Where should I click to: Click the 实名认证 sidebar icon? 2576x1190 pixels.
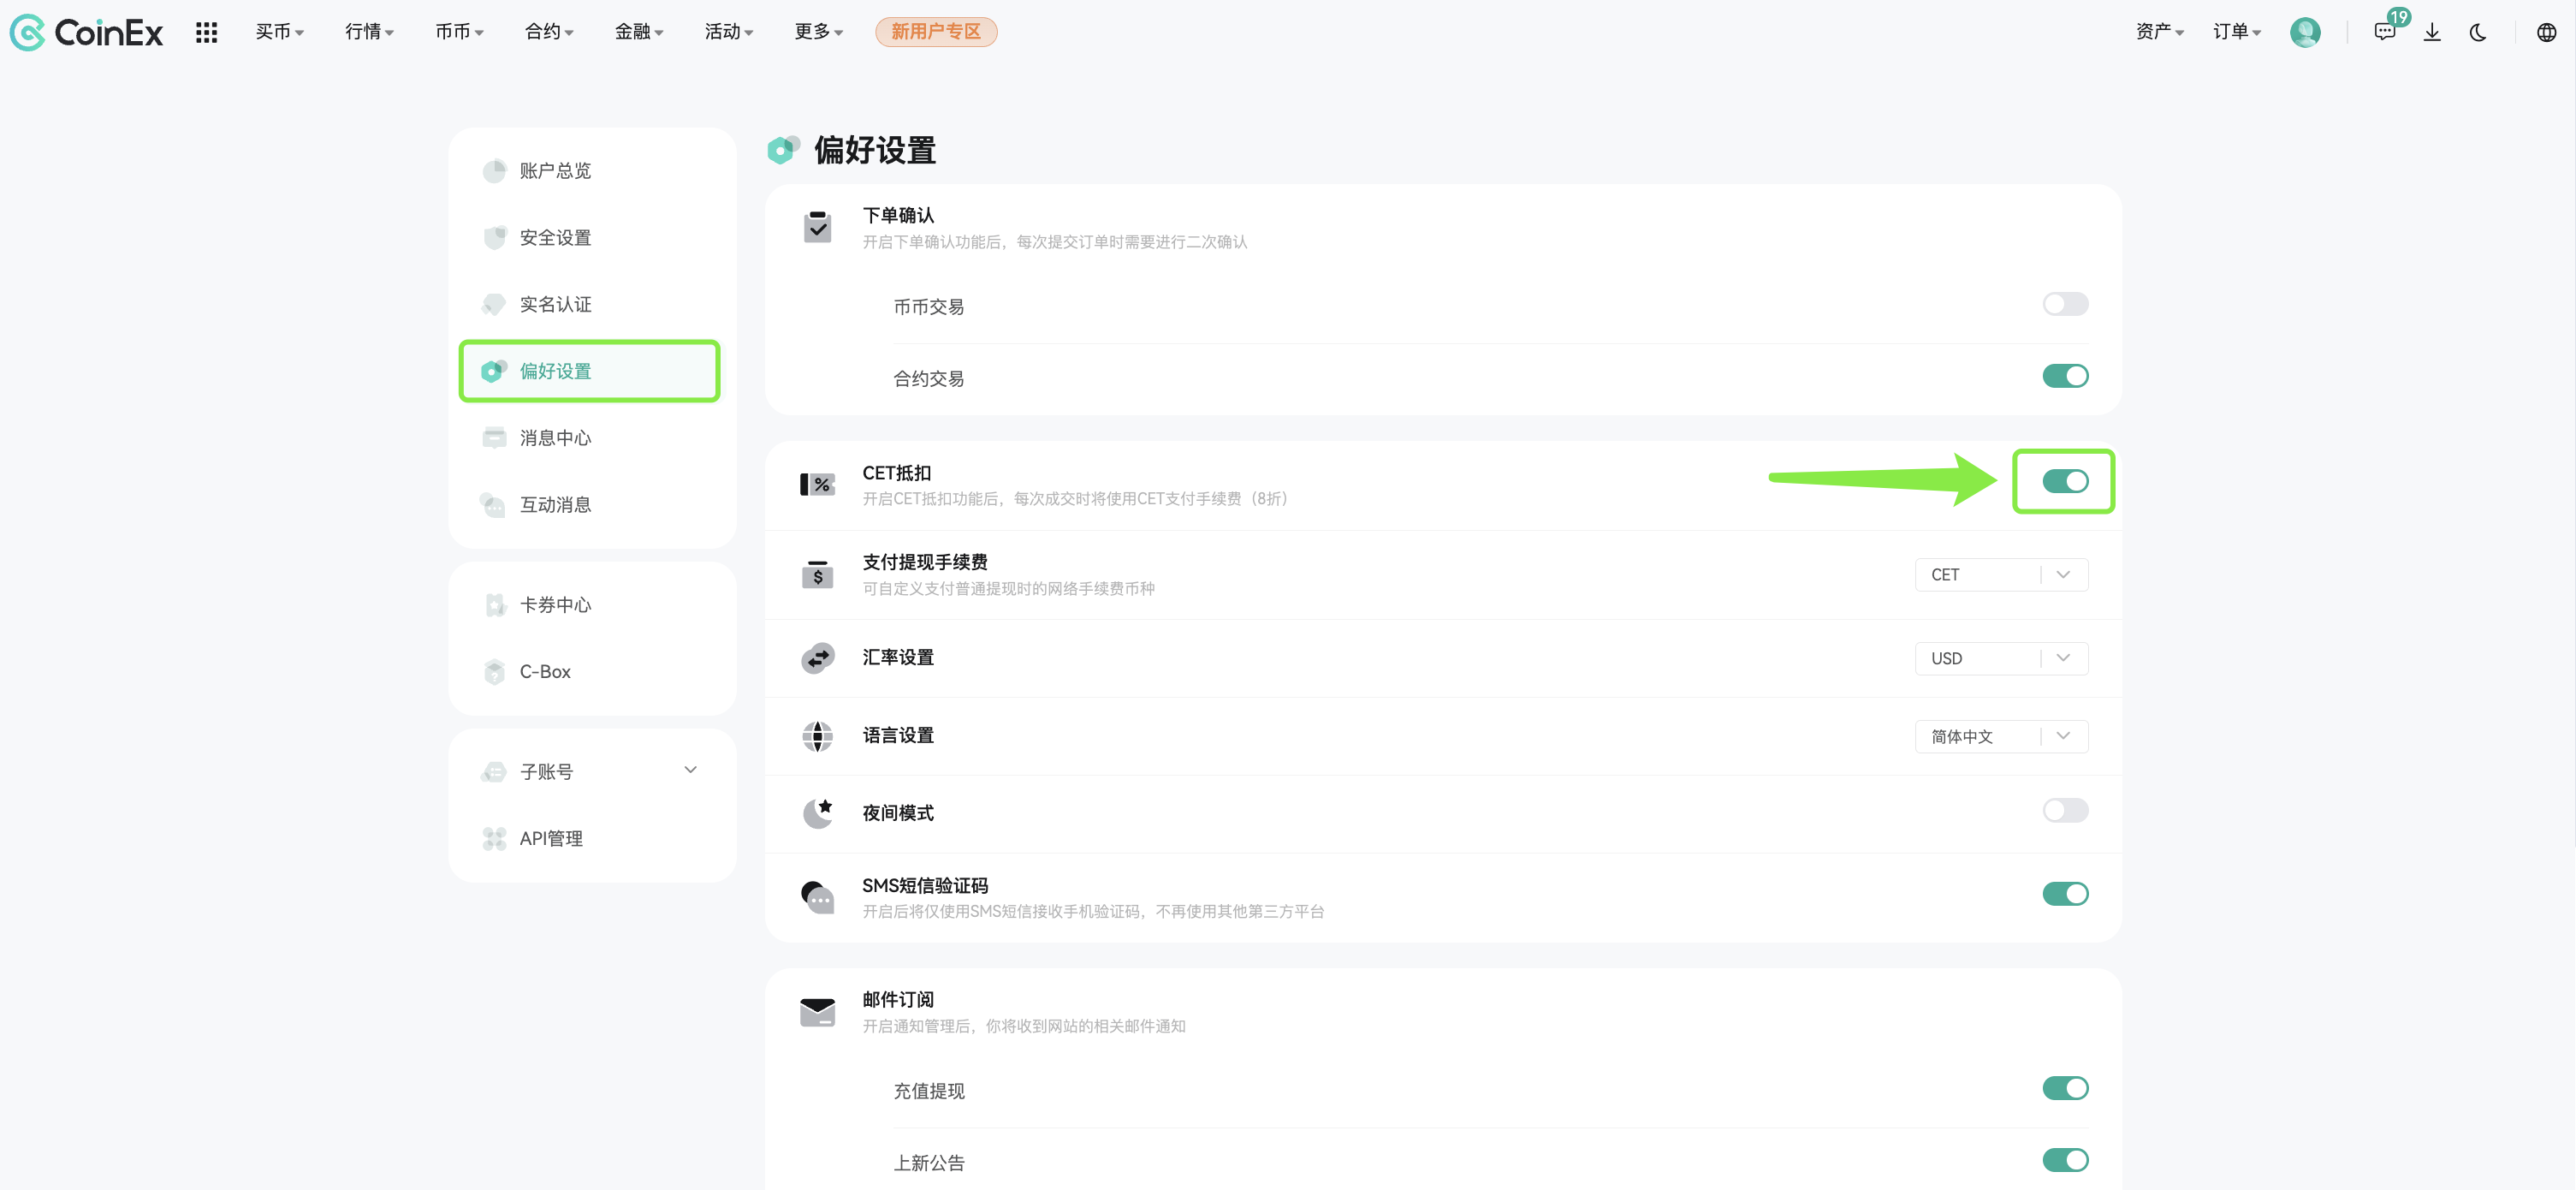[494, 304]
